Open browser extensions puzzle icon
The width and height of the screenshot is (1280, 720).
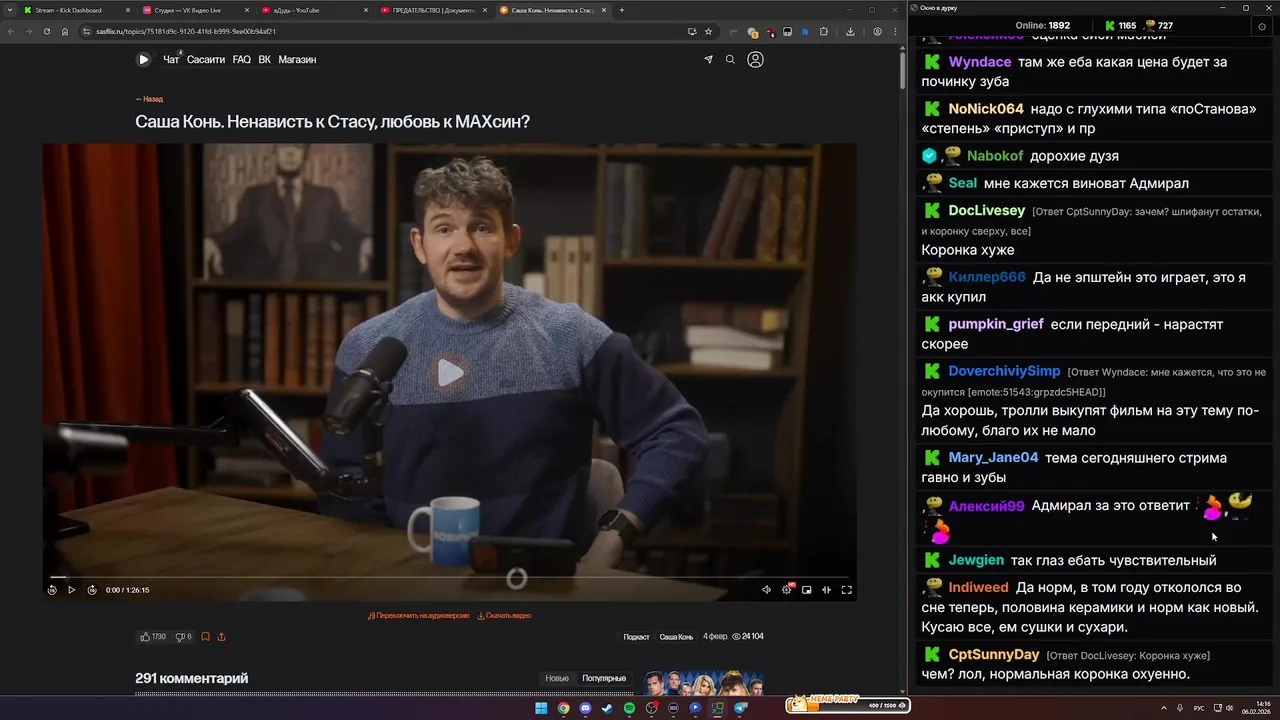click(x=824, y=31)
